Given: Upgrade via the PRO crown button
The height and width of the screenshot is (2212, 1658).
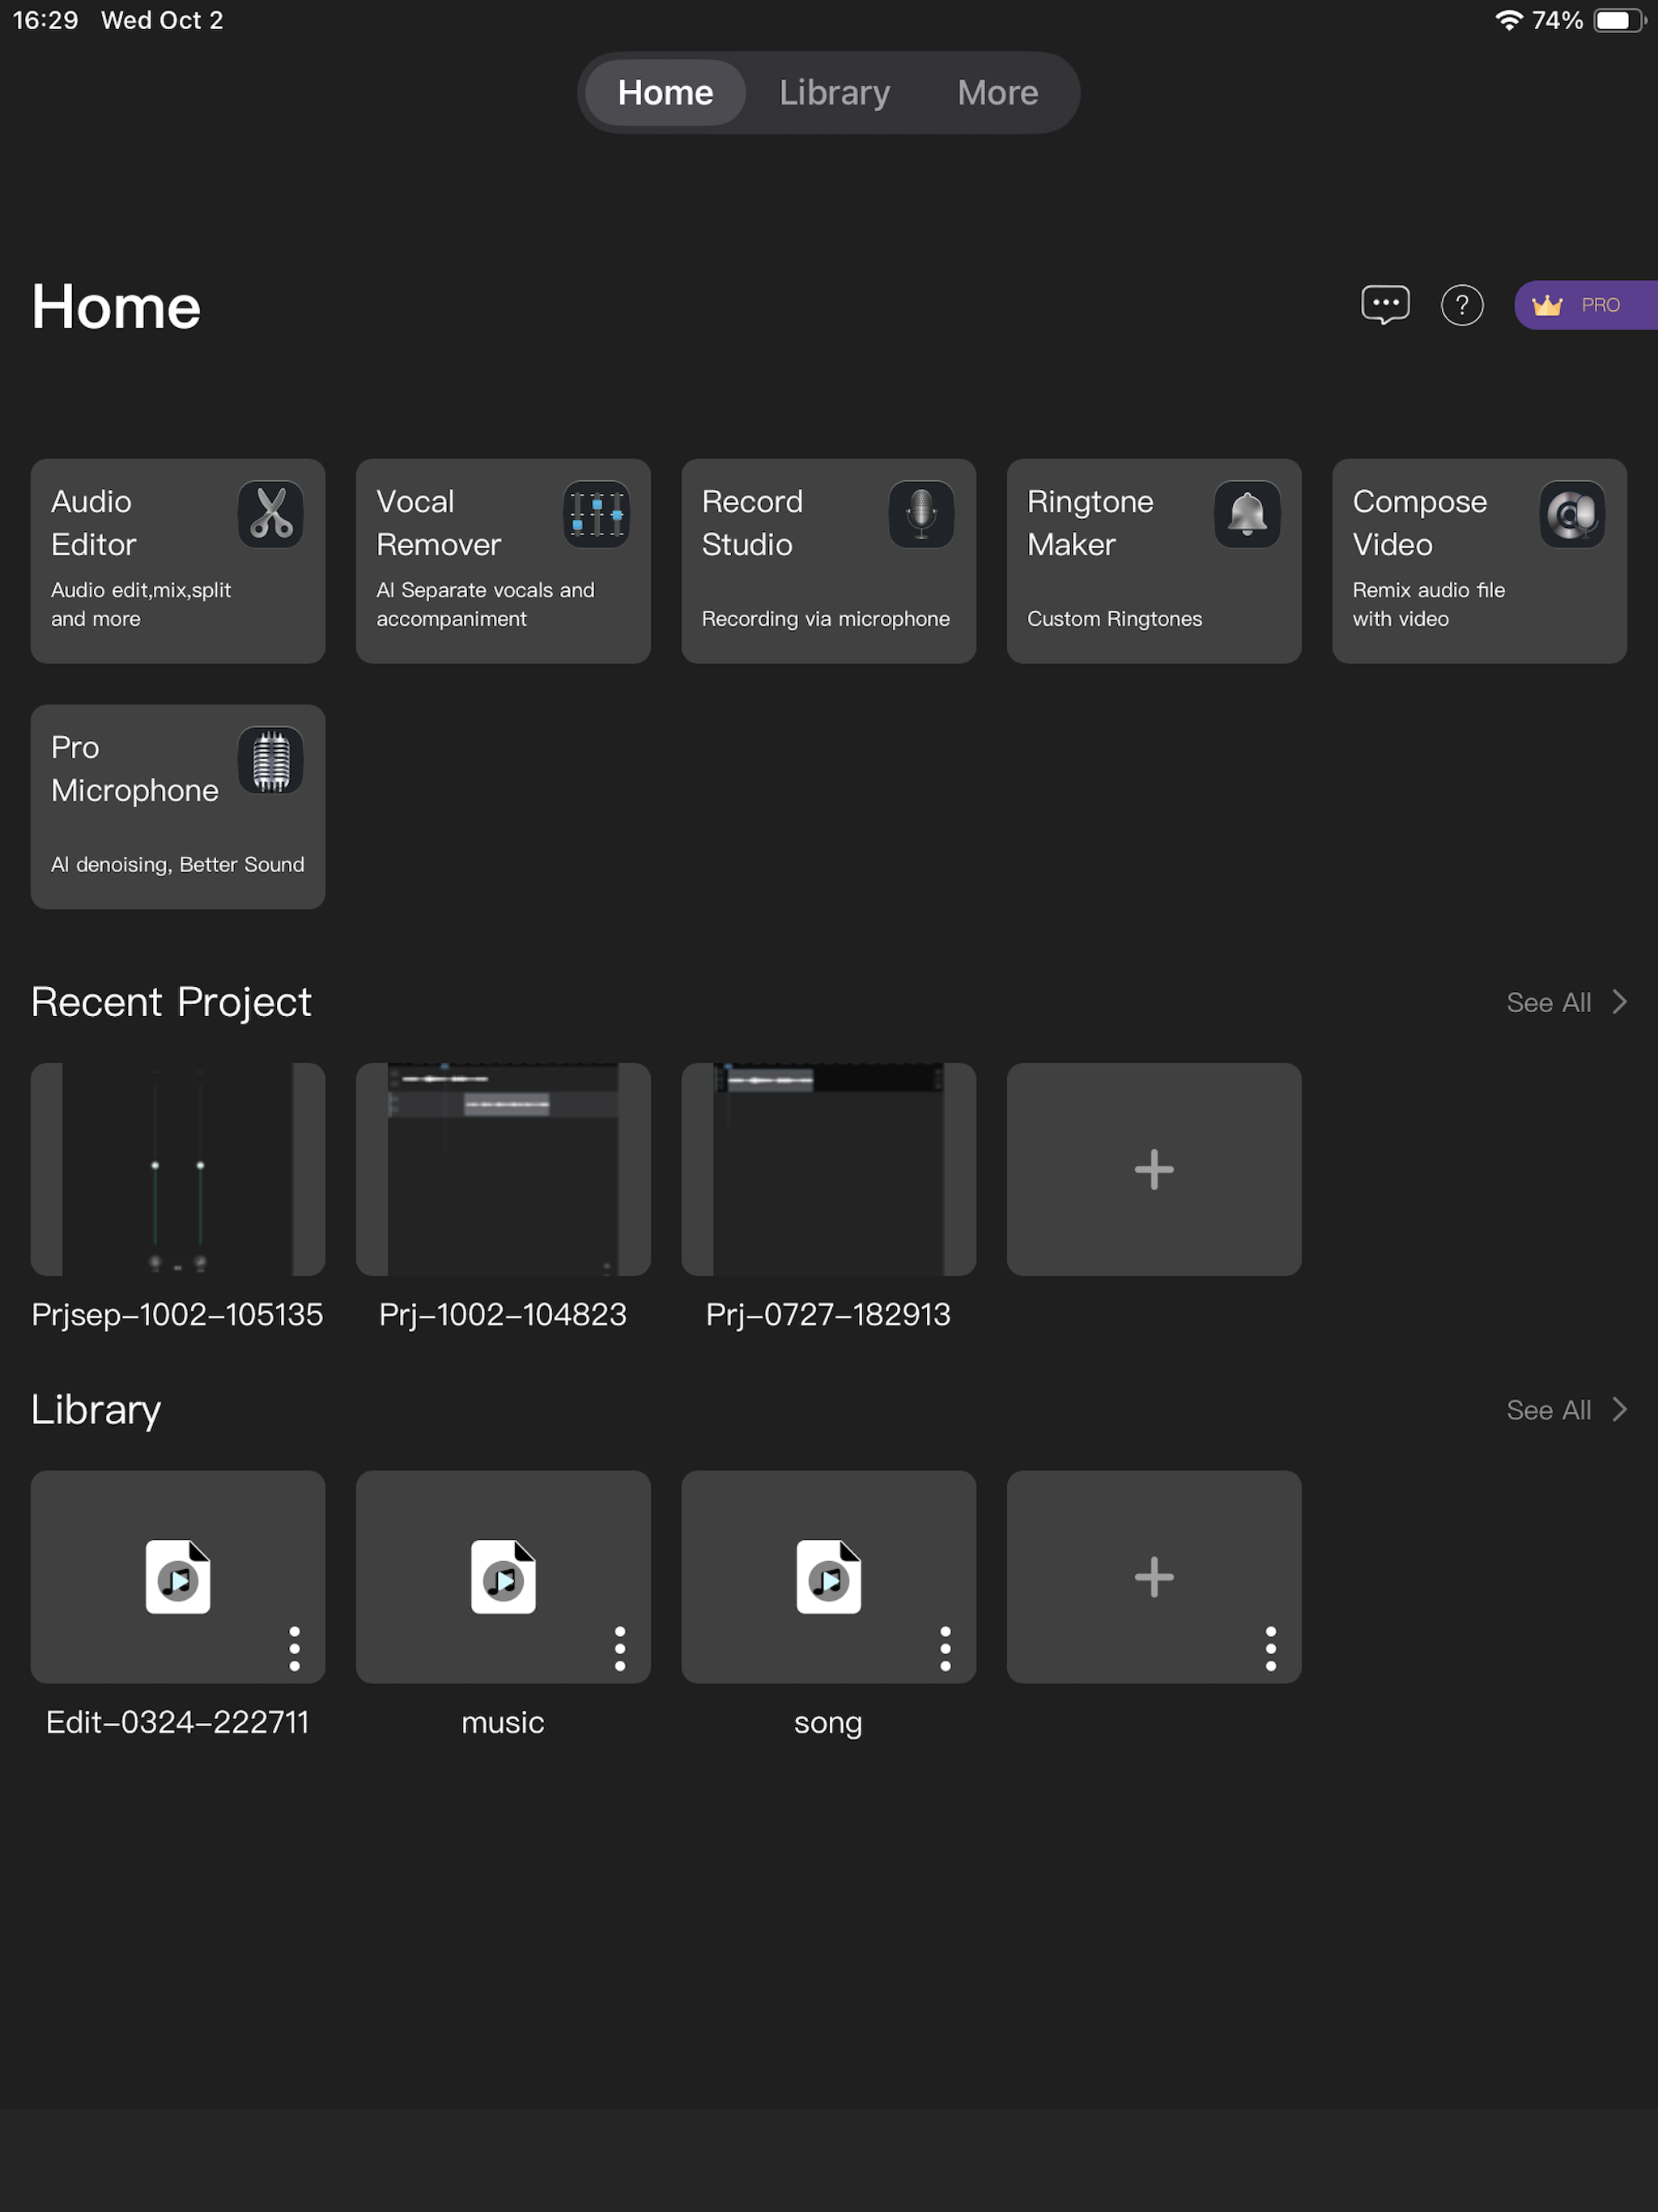Looking at the screenshot, I should pos(1584,305).
